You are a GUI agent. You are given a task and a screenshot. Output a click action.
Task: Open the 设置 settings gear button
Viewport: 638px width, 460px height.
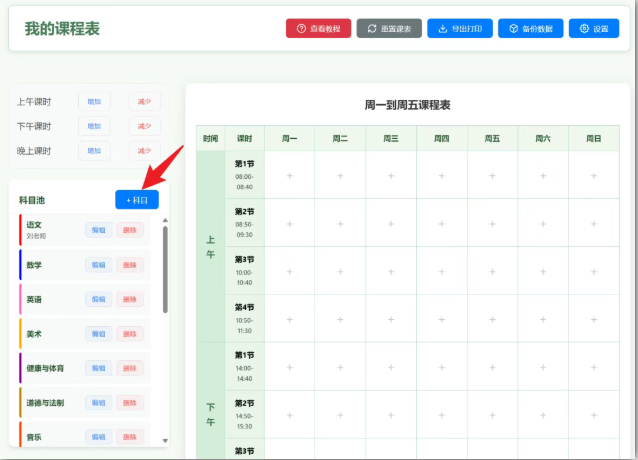[594, 29]
